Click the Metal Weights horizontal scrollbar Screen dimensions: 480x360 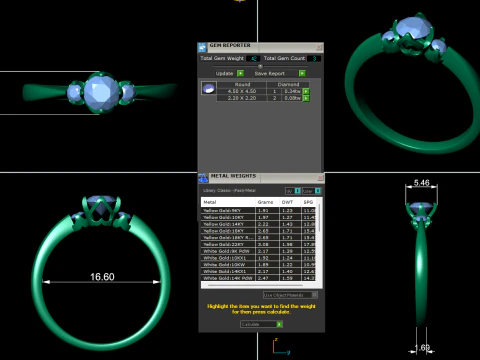pyautogui.click(x=255, y=285)
